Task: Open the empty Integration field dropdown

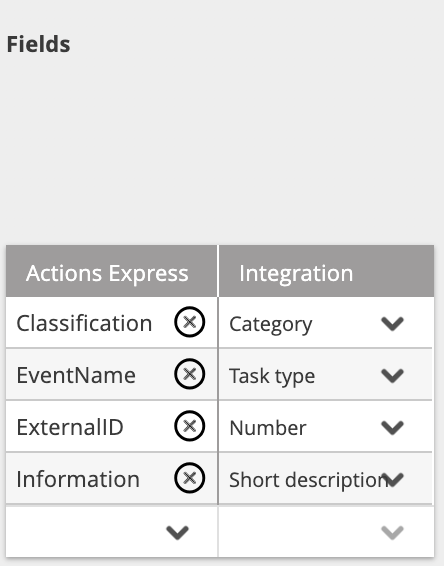Action: 392,532
